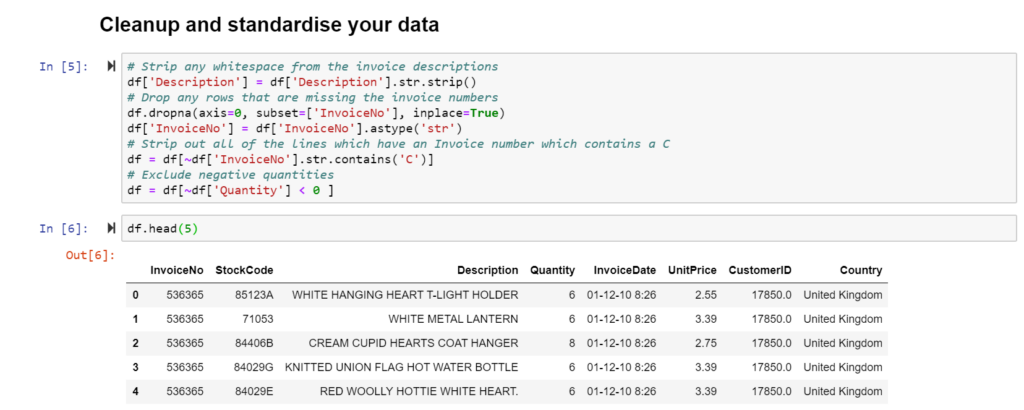The height and width of the screenshot is (410, 1024).
Task: Click the Out[6] output prompt
Action: click(90, 256)
